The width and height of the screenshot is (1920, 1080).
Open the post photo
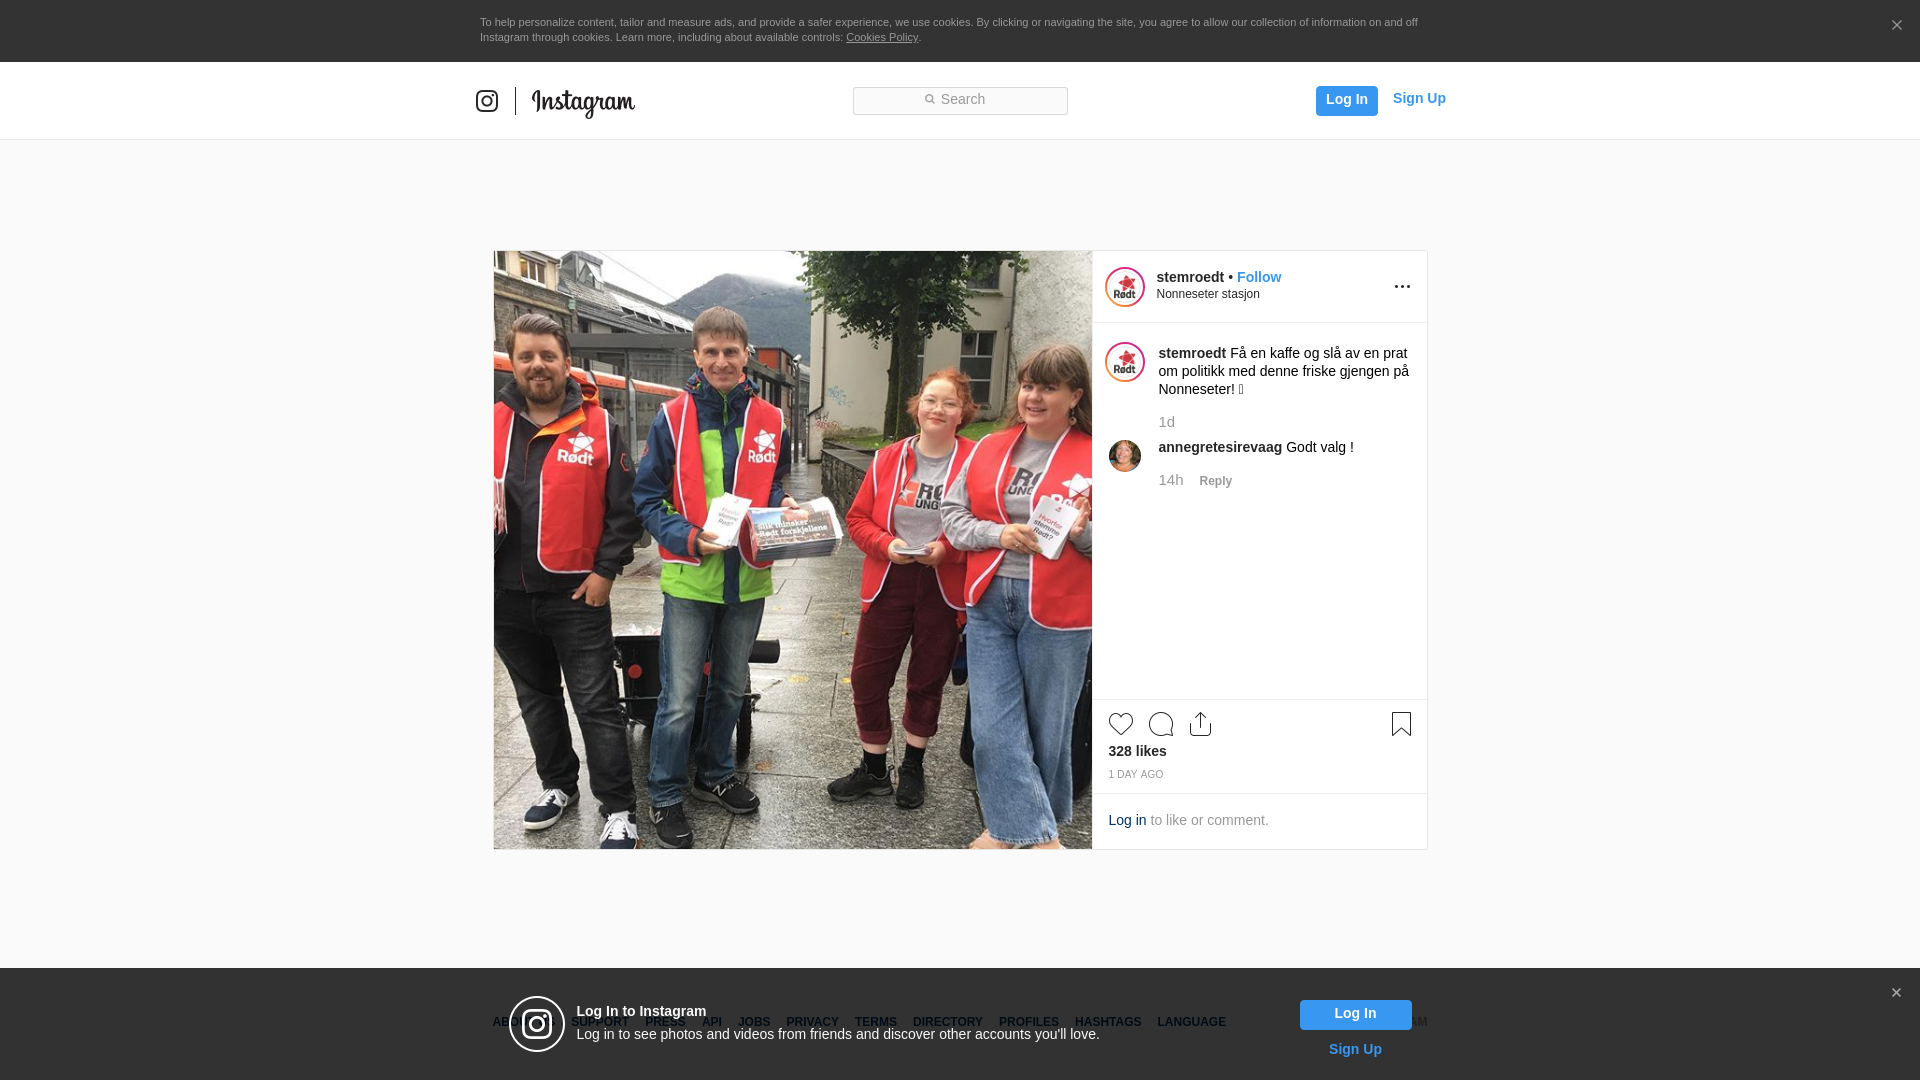click(793, 550)
